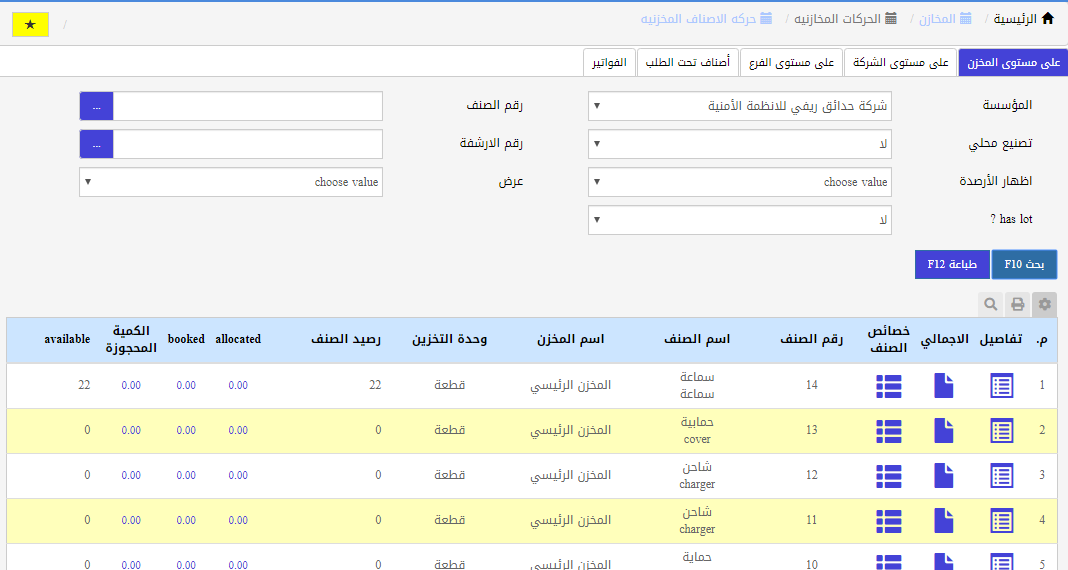Open details icon for item 11
This screenshot has width=1068, height=570.
point(1001,520)
